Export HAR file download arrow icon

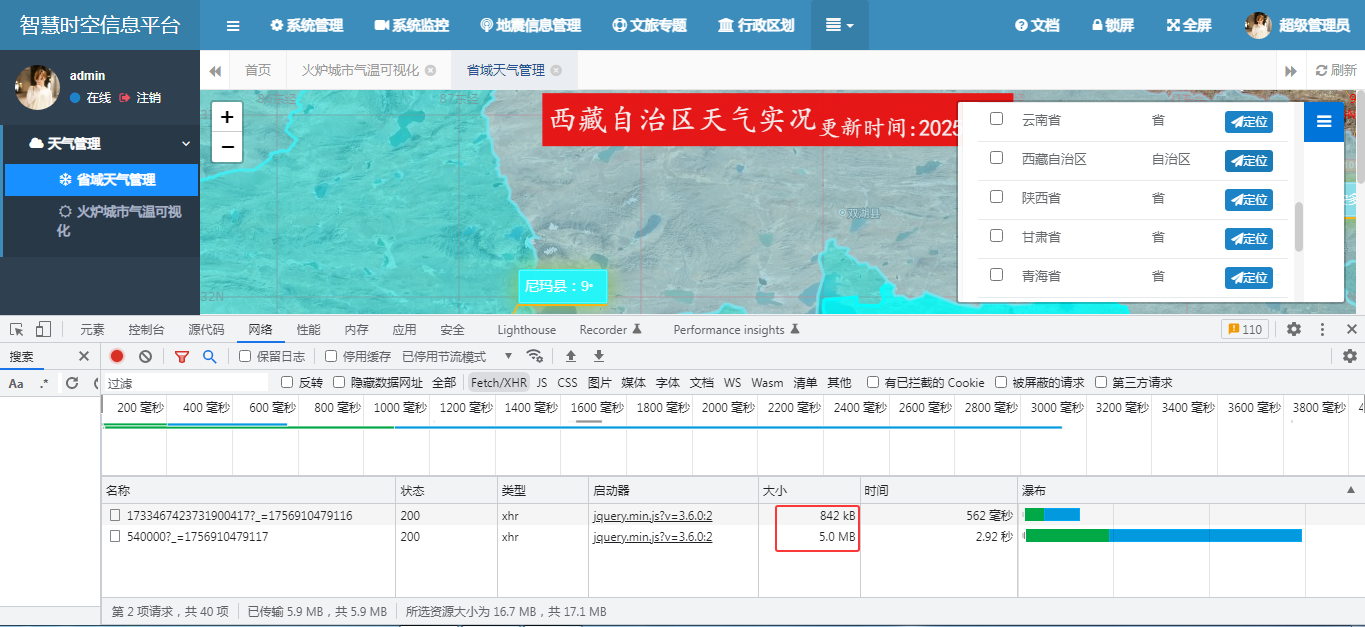[x=599, y=356]
